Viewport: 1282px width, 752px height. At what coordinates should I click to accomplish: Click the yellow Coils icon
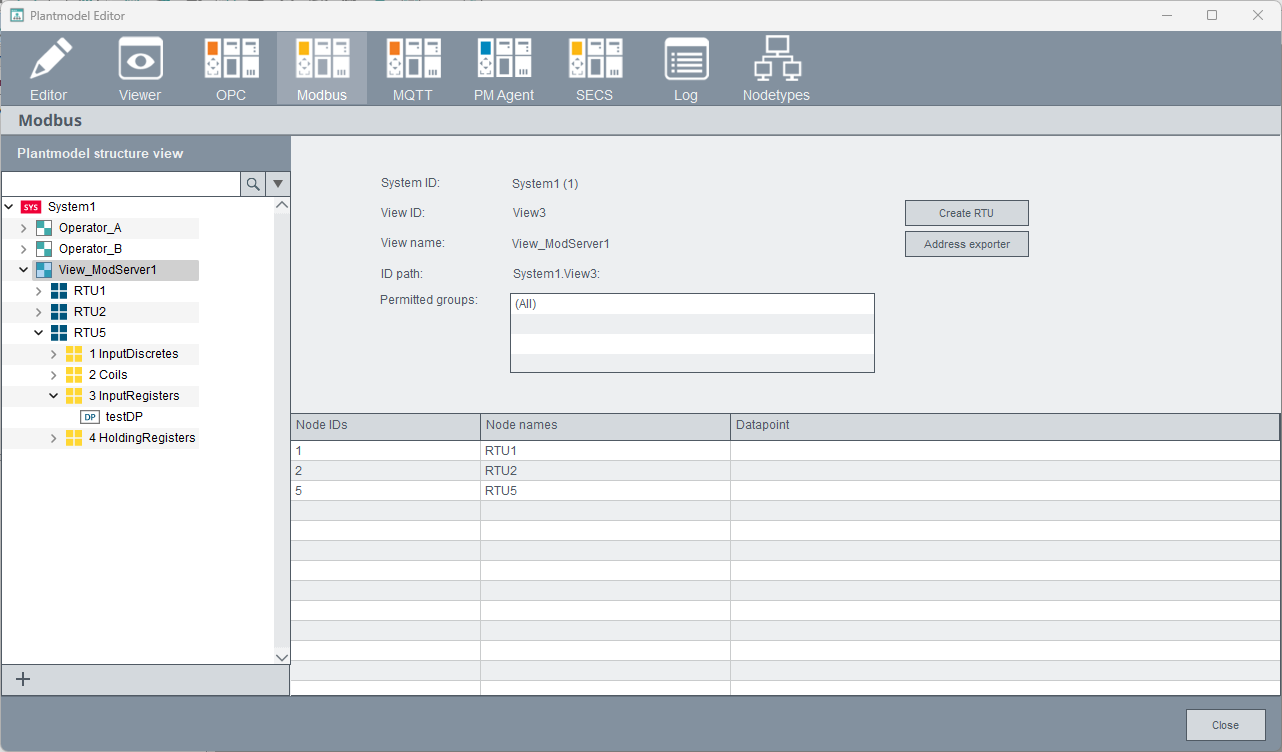coord(74,375)
